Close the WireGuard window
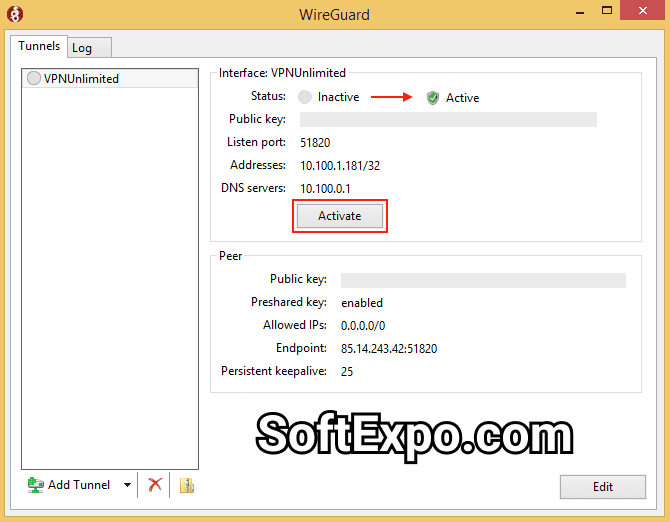The width and height of the screenshot is (670, 522). click(642, 14)
